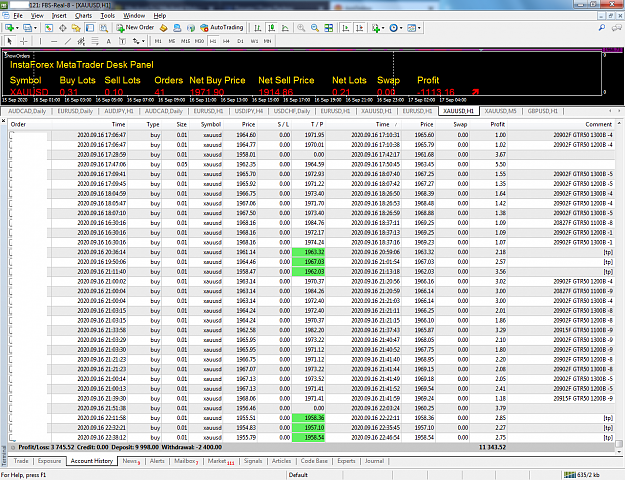Sort history by Comment column header
The width and height of the screenshot is (625, 480).
click(x=598, y=124)
